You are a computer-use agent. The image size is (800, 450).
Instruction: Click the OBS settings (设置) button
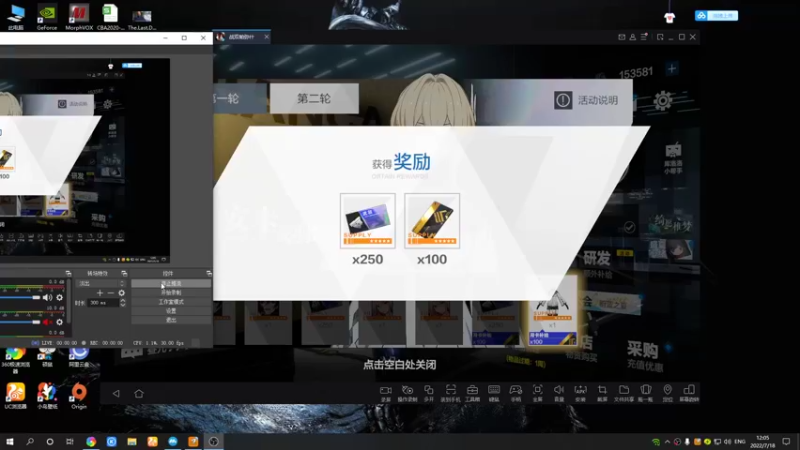171,311
